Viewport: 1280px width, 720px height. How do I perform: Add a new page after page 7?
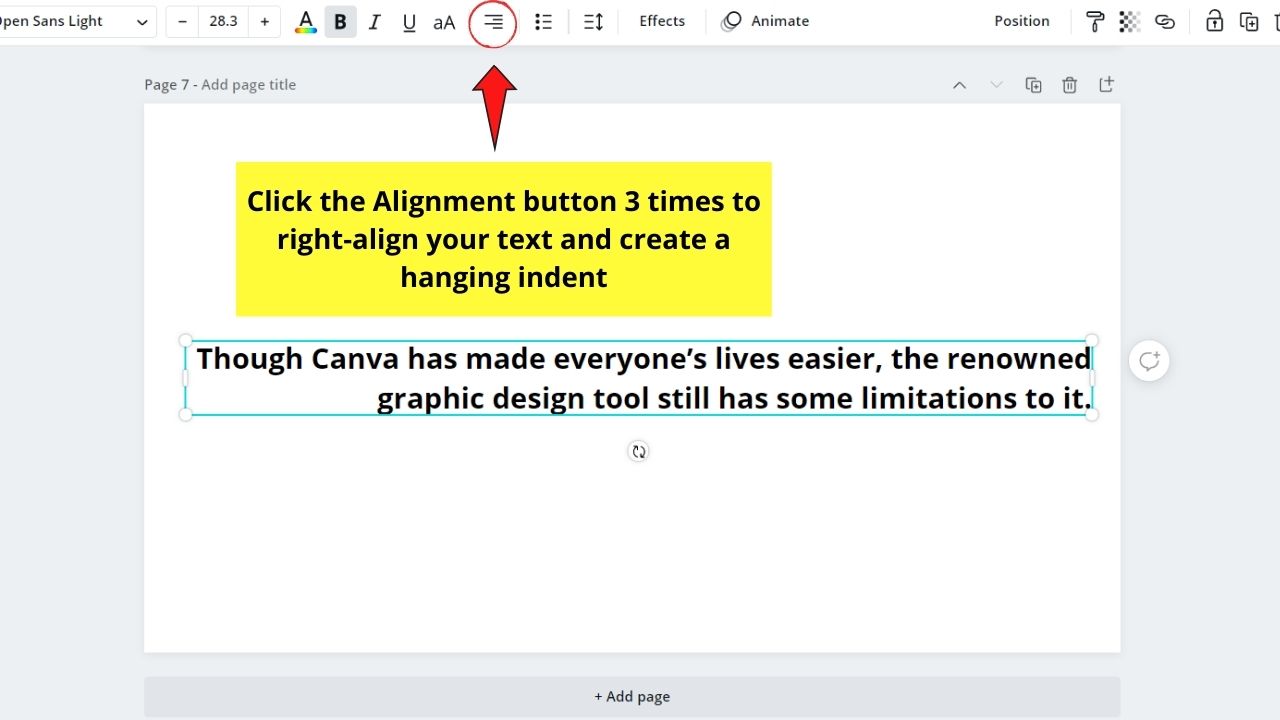tap(1106, 85)
